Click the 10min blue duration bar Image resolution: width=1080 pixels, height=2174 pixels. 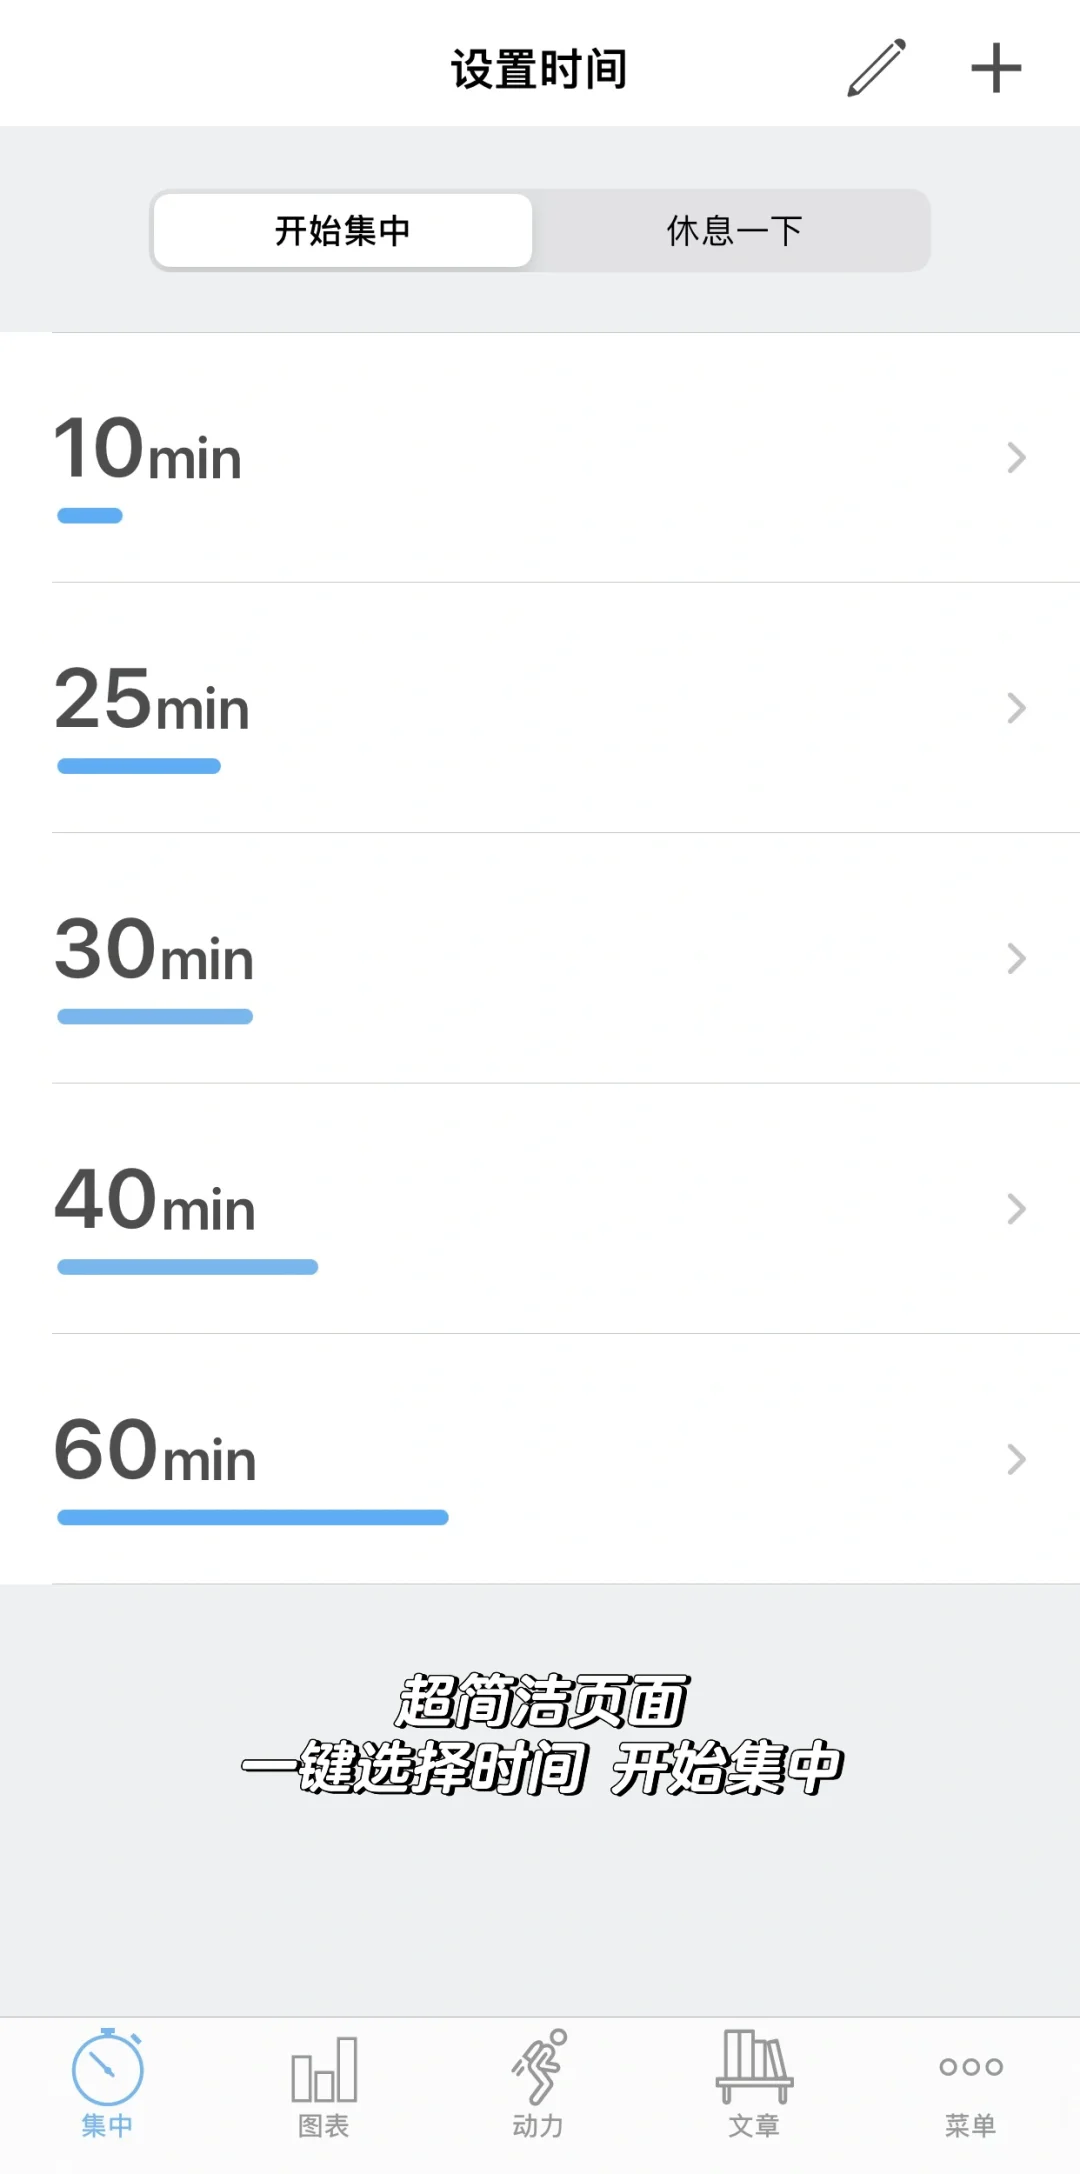pyautogui.click(x=90, y=516)
